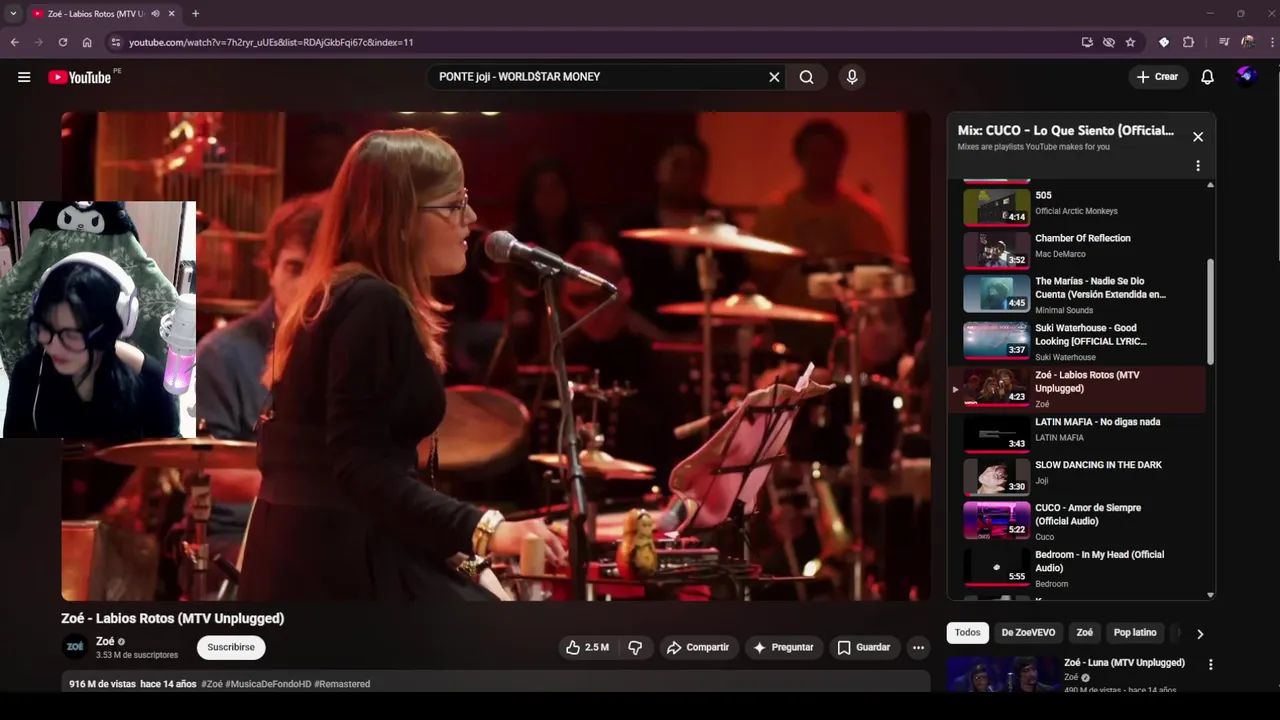This screenshot has height=720, width=1280.
Task: Go forward in browser history
Action: point(39,42)
